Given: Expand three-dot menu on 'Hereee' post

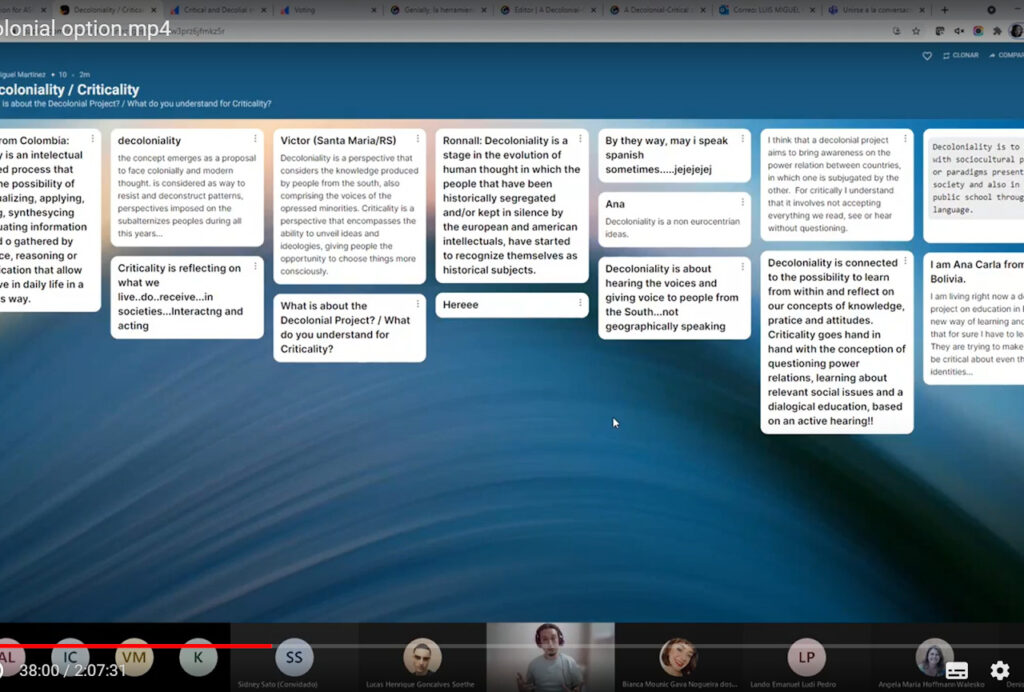Looking at the screenshot, I should click(580, 303).
